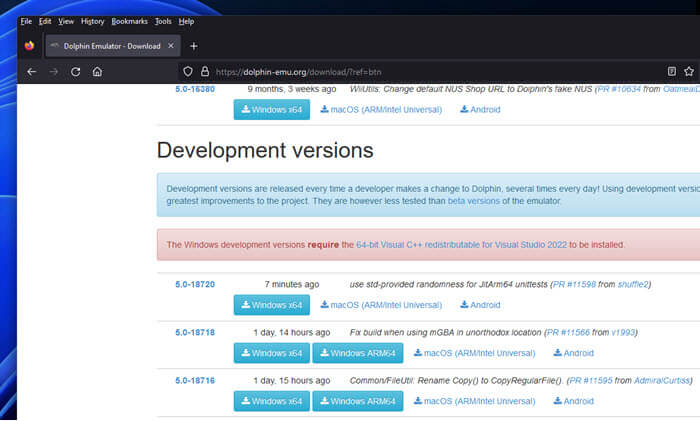Open the Edit menu
700x421 pixels.
45,21
